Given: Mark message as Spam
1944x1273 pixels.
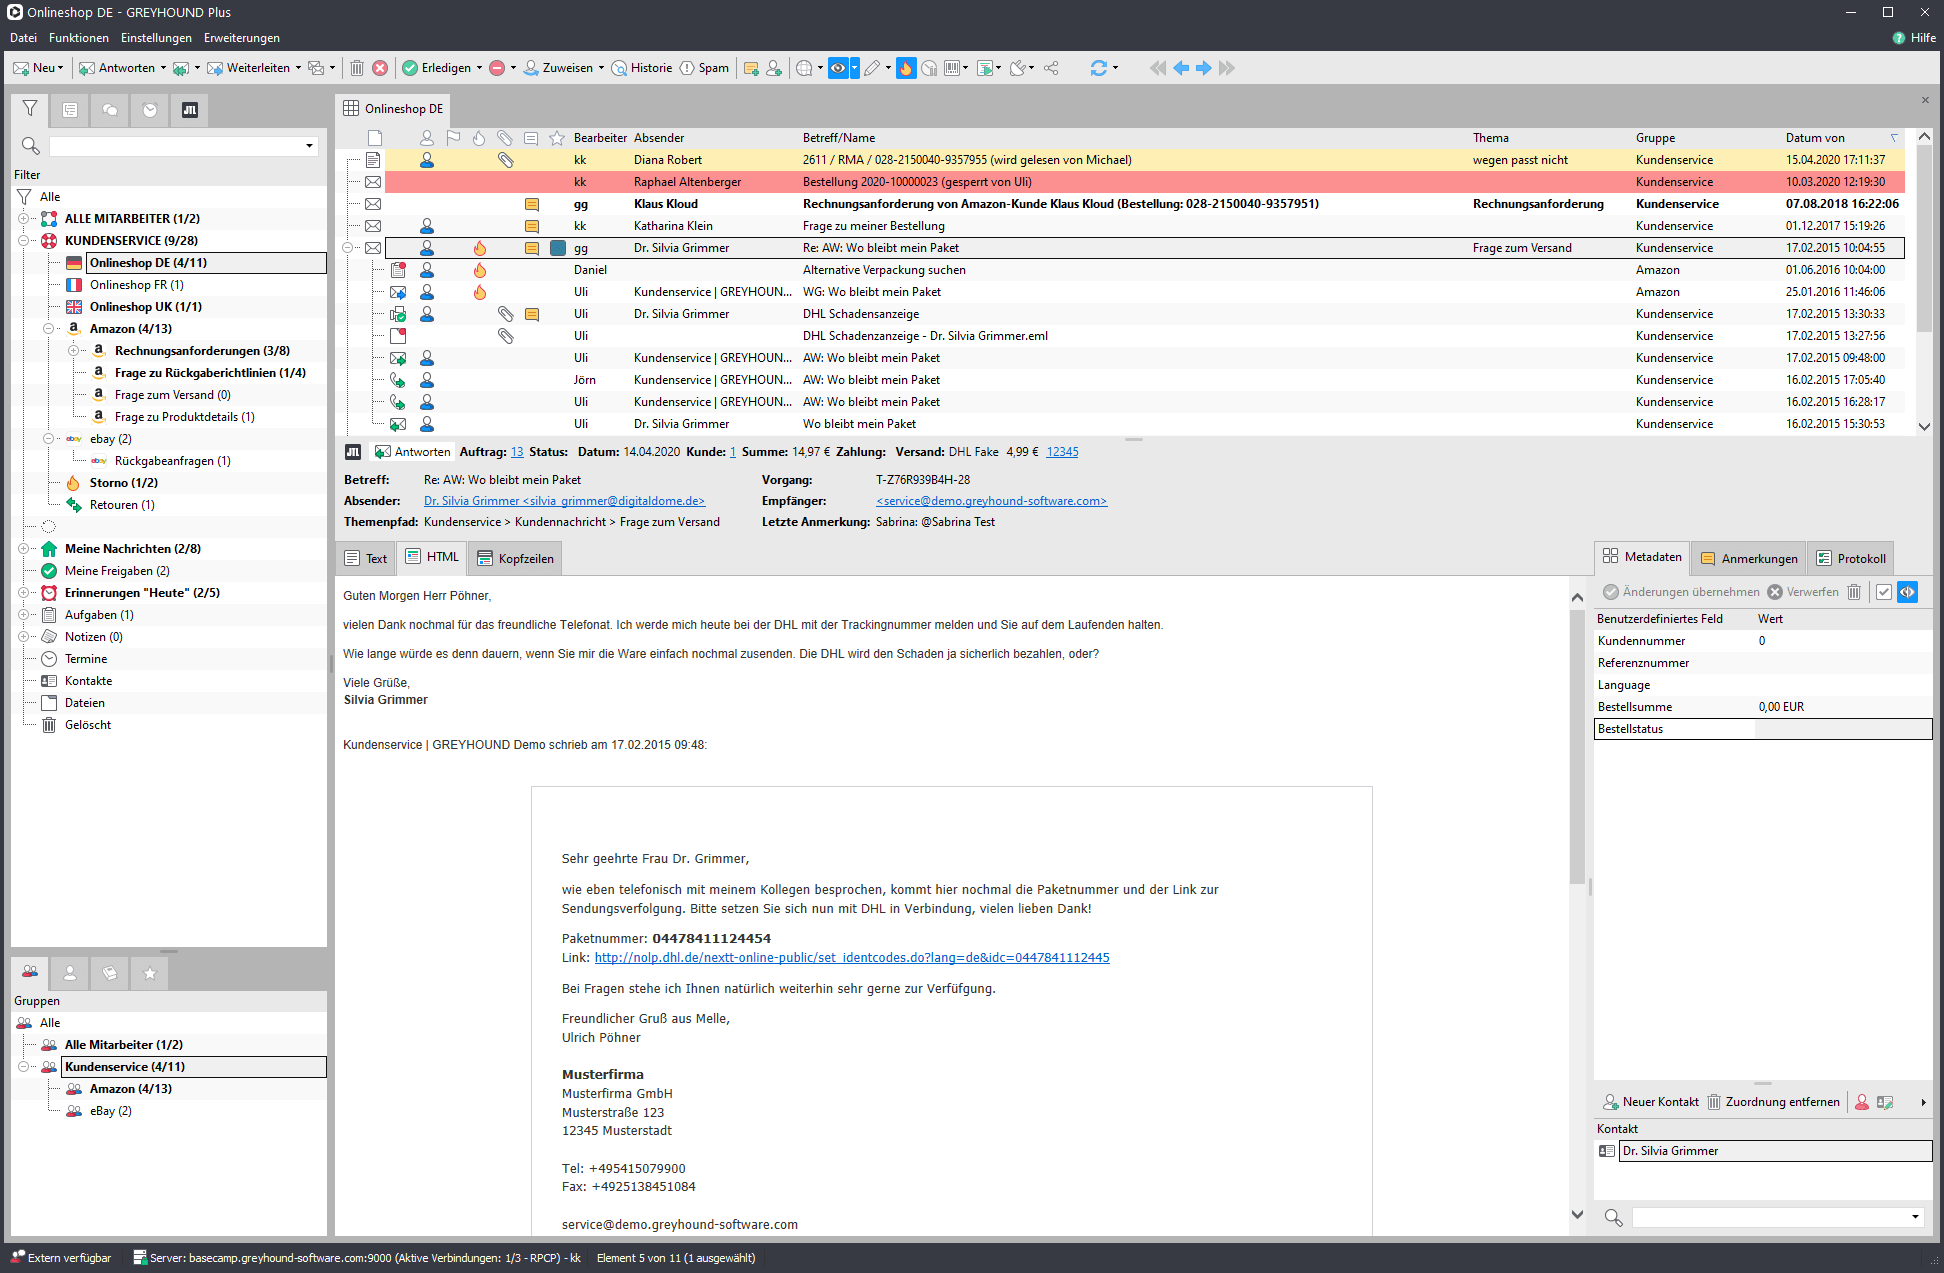Looking at the screenshot, I should (704, 68).
